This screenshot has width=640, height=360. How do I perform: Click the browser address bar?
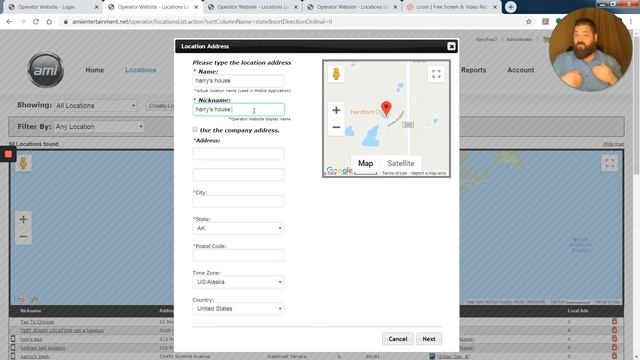point(294,22)
